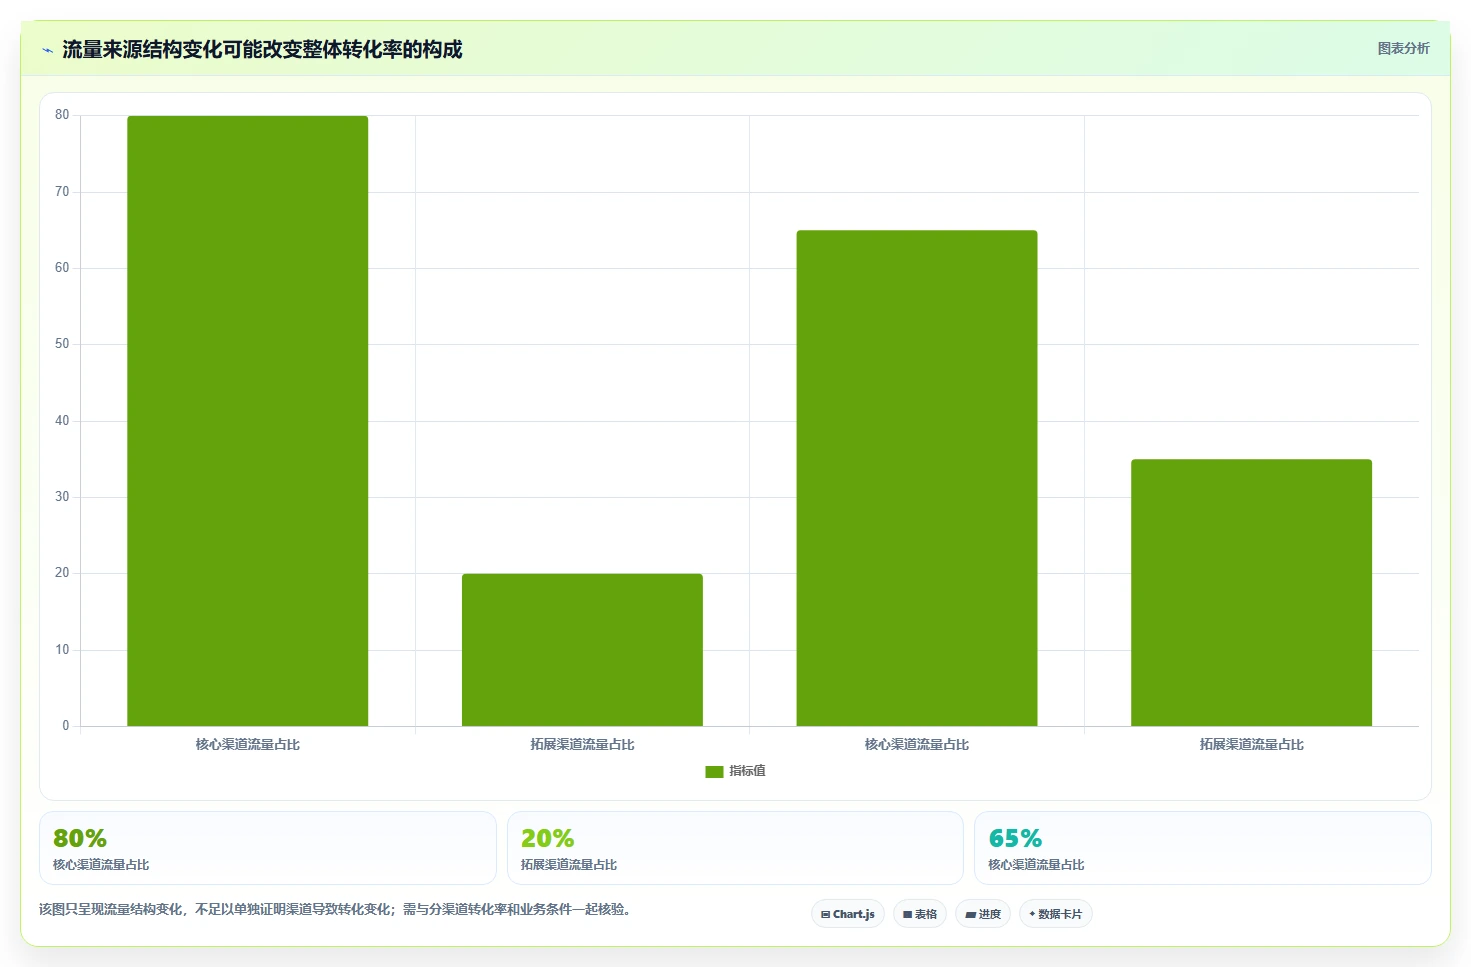This screenshot has height=967, width=1471.
Task: Toggle the 指标值 legend green swatch
Action: [x=714, y=771]
